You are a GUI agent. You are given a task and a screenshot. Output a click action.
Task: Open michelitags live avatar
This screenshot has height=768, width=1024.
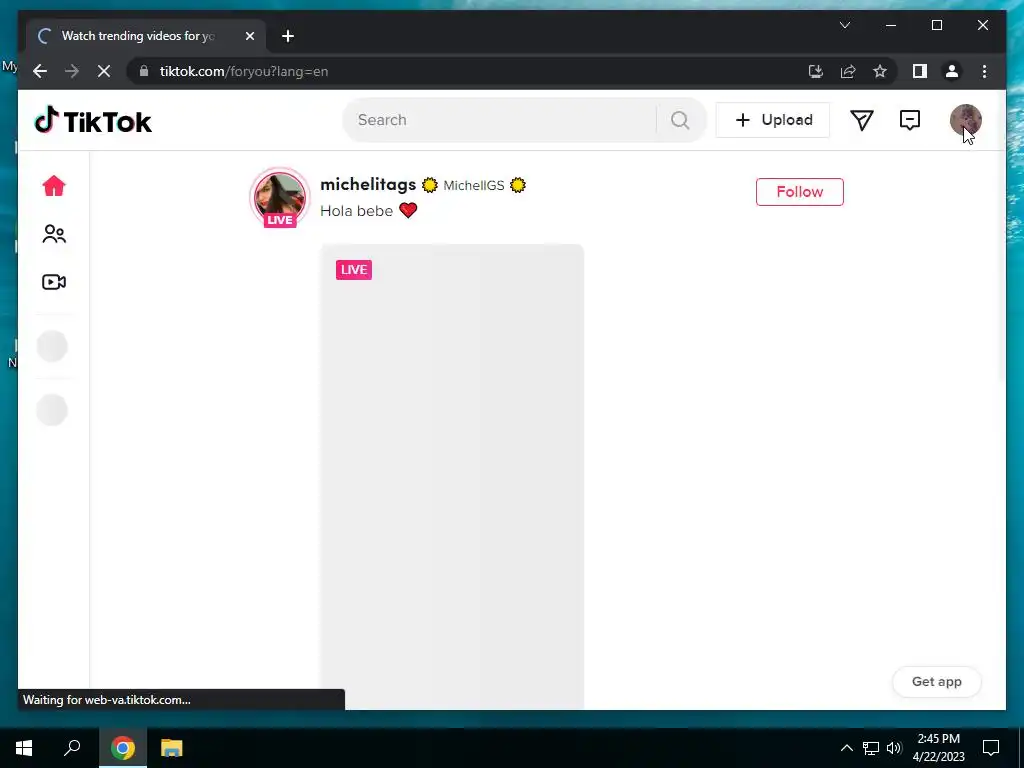pos(280,198)
